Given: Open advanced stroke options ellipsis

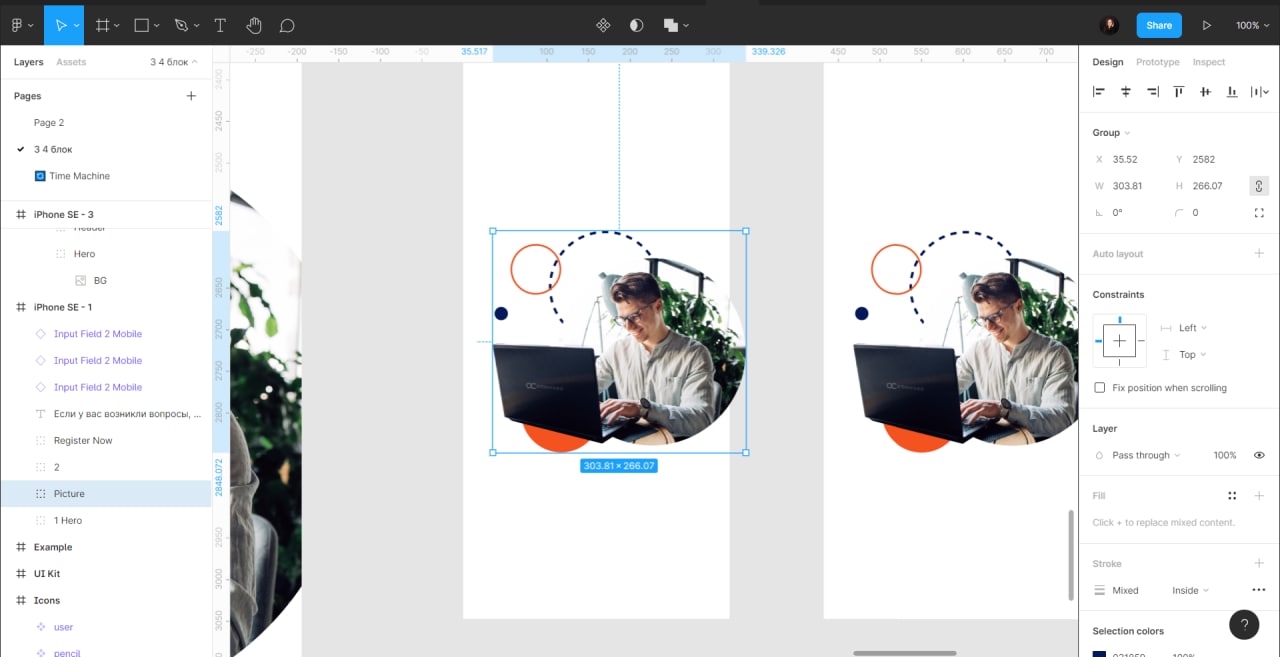Looking at the screenshot, I should [x=1259, y=590].
